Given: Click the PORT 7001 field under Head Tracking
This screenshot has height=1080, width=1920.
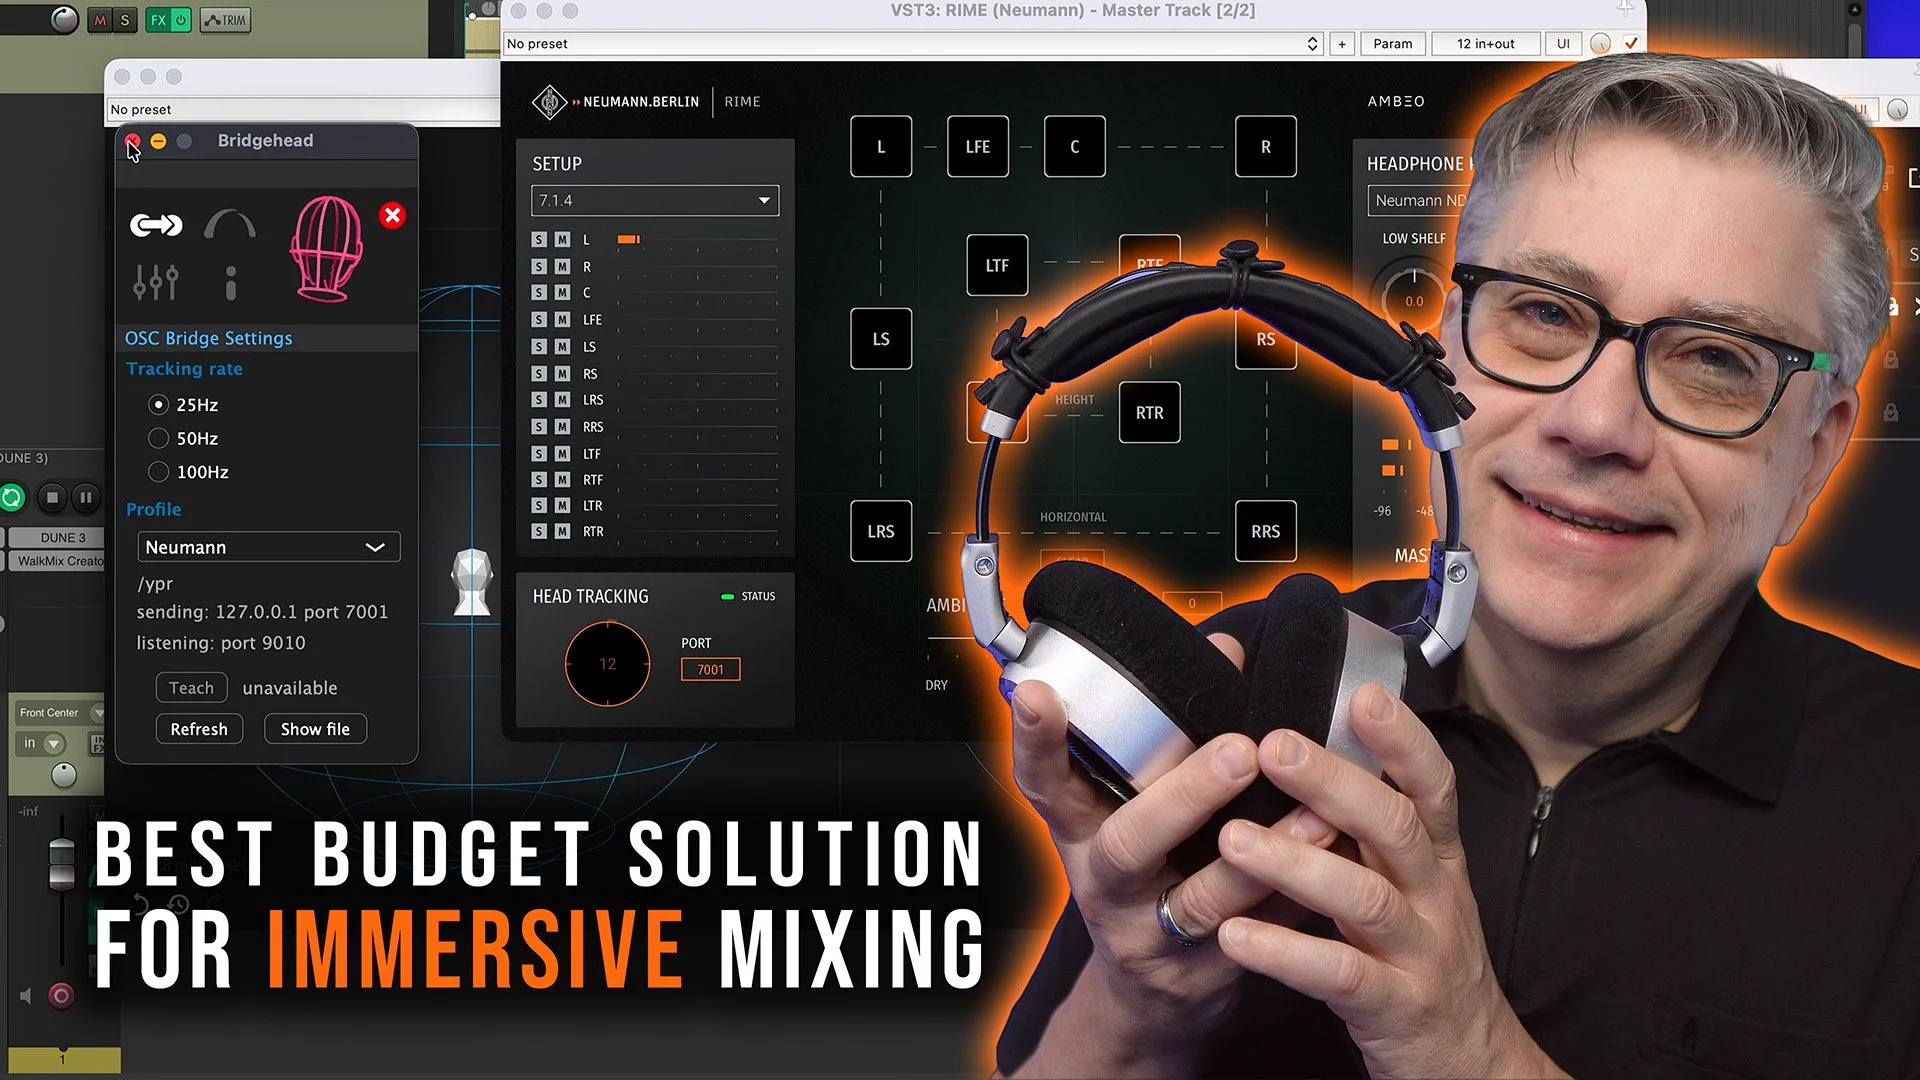Looking at the screenshot, I should pyautogui.click(x=710, y=669).
